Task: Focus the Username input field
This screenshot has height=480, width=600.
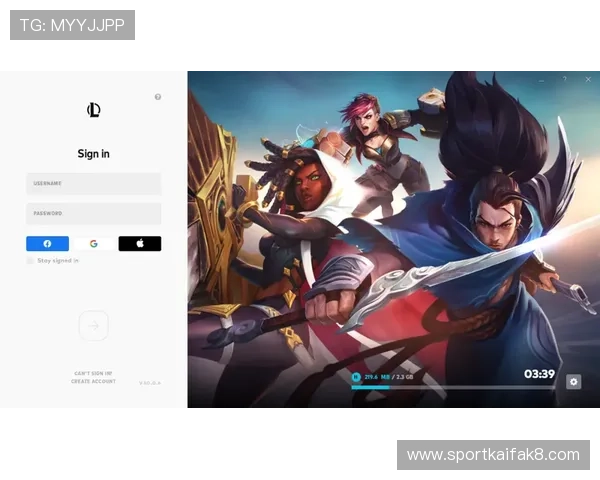Action: pyautogui.click(x=93, y=184)
